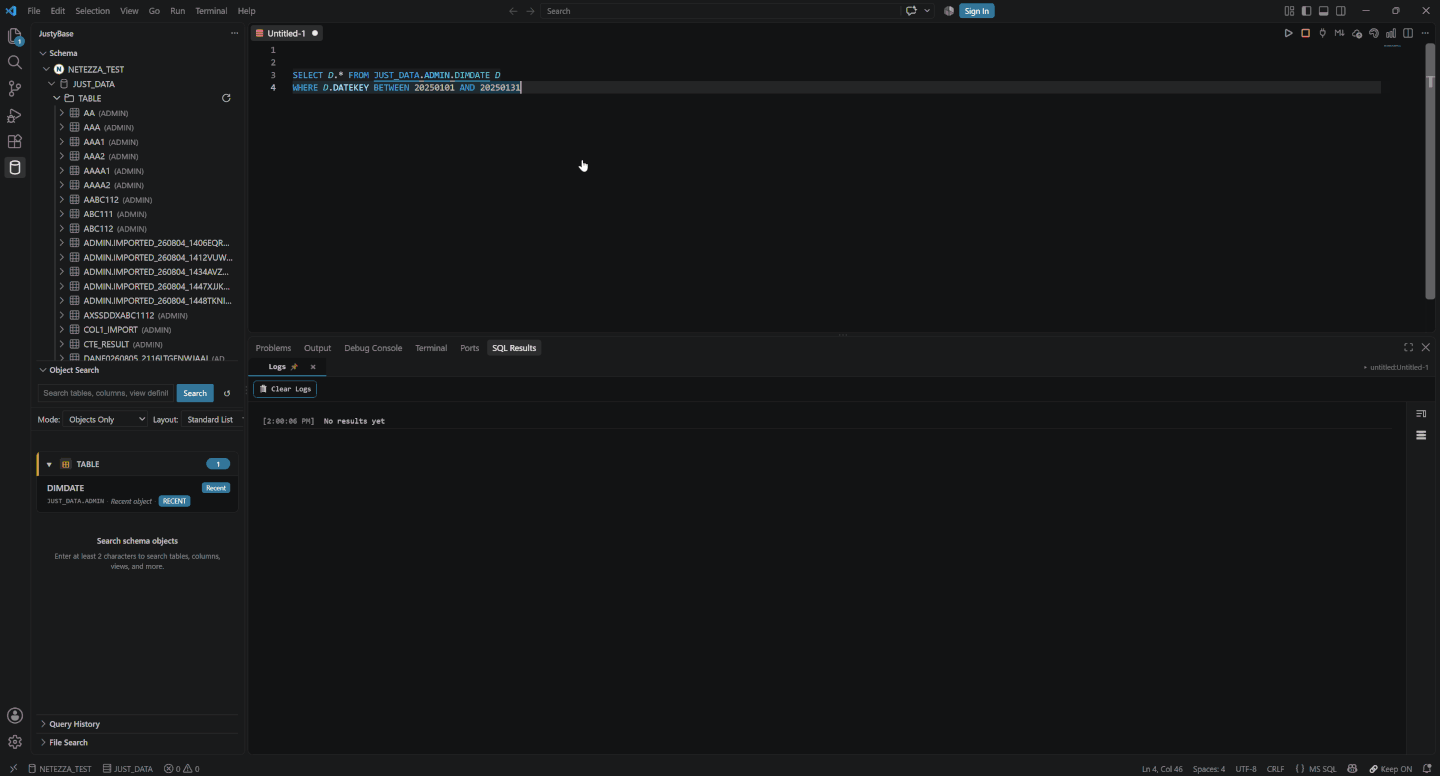Open the Accounts icon in activity bar
This screenshot has width=1440, height=776.
[15, 715]
